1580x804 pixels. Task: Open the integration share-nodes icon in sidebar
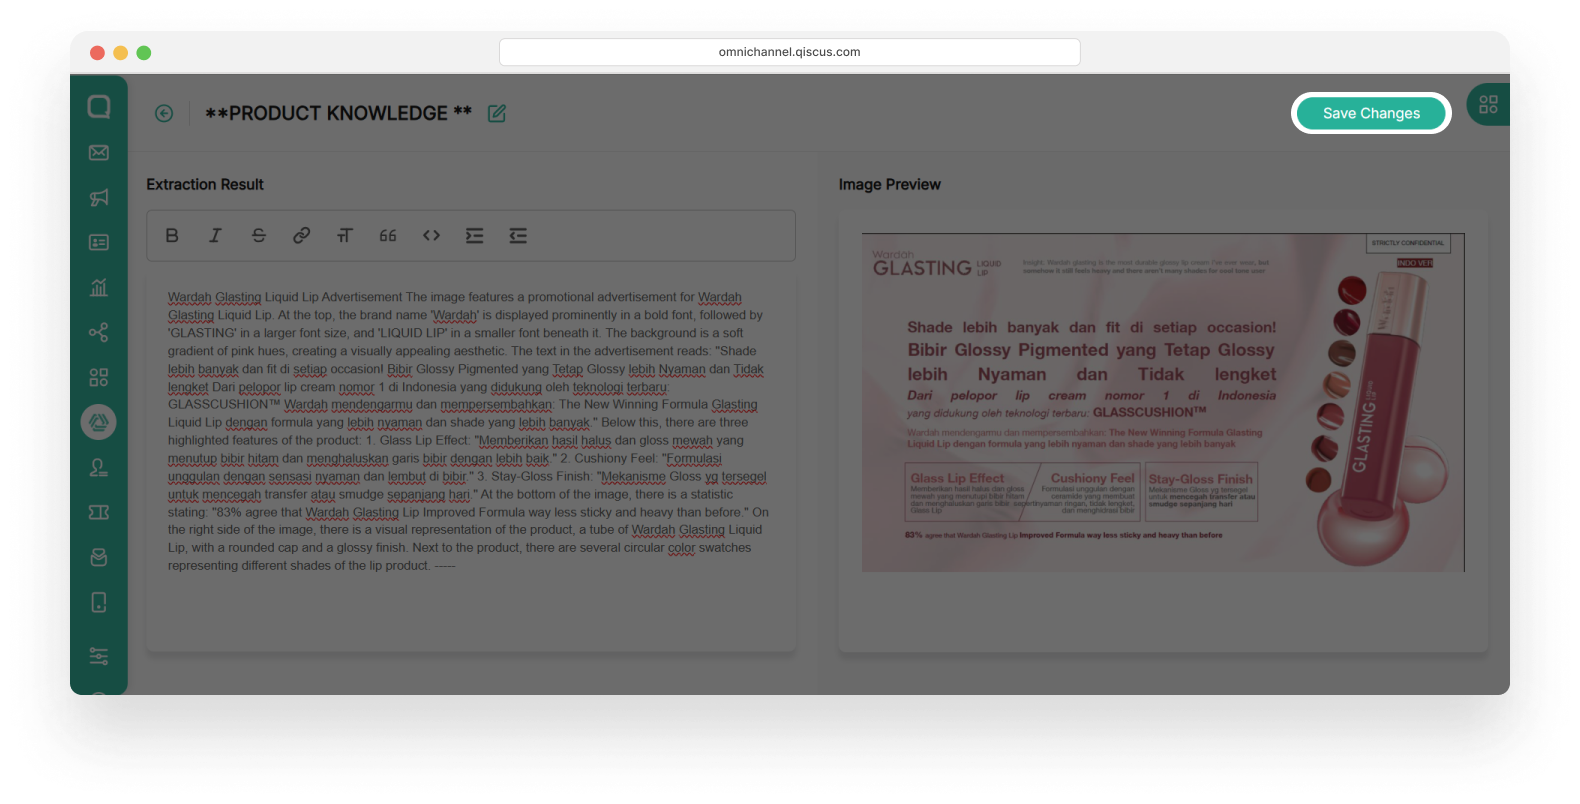(99, 332)
